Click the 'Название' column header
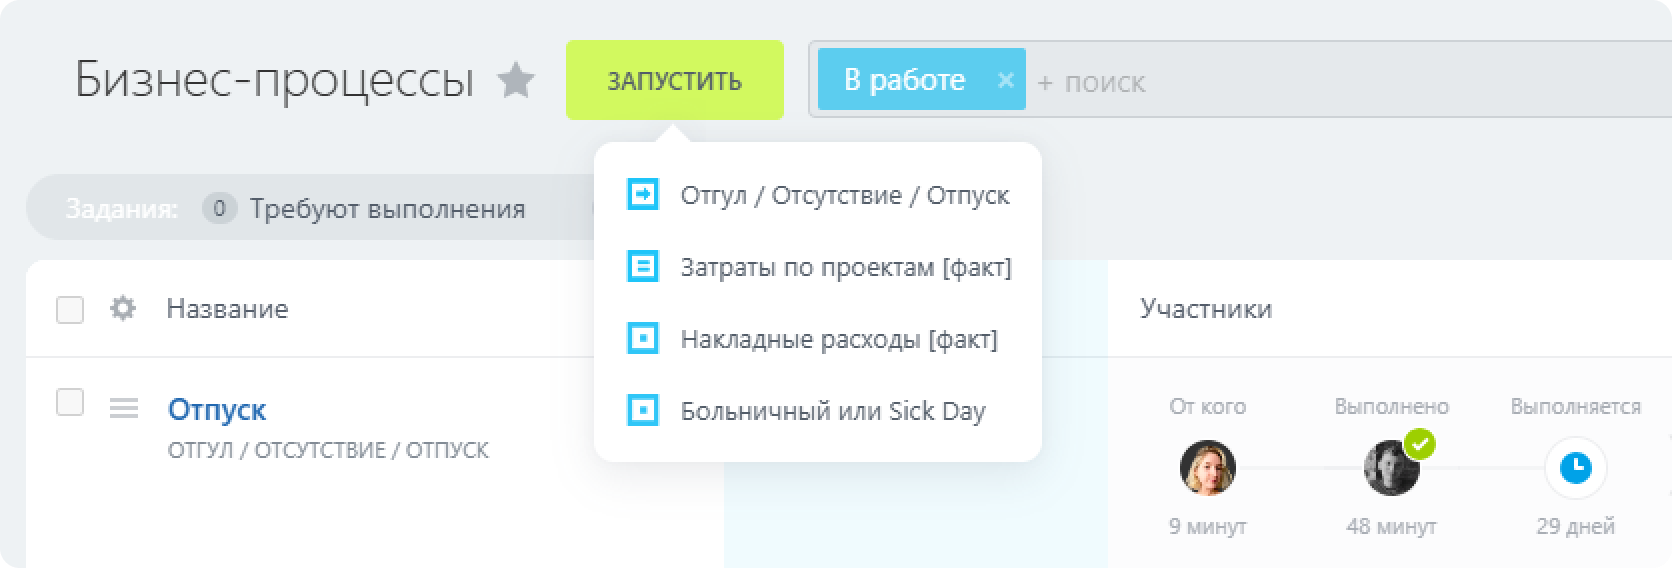 click(x=228, y=309)
